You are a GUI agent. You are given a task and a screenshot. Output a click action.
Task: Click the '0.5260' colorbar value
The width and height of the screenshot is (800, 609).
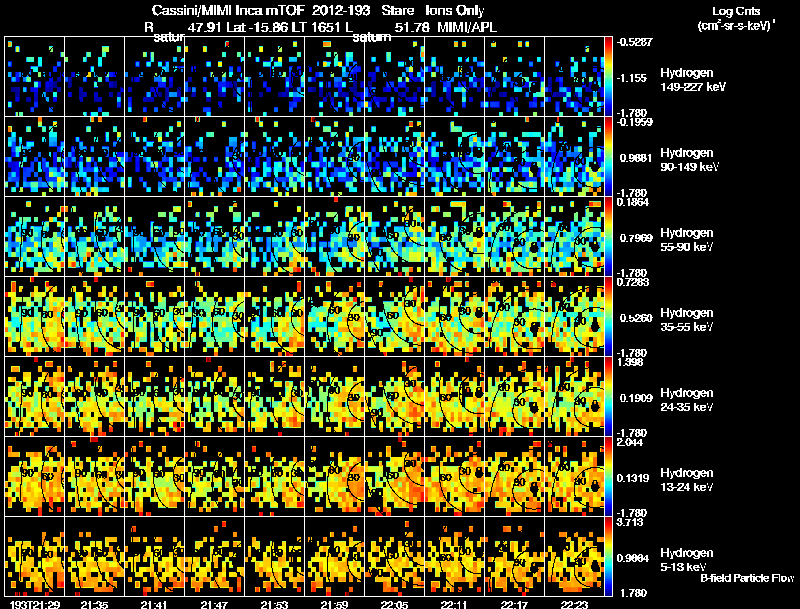636,318
